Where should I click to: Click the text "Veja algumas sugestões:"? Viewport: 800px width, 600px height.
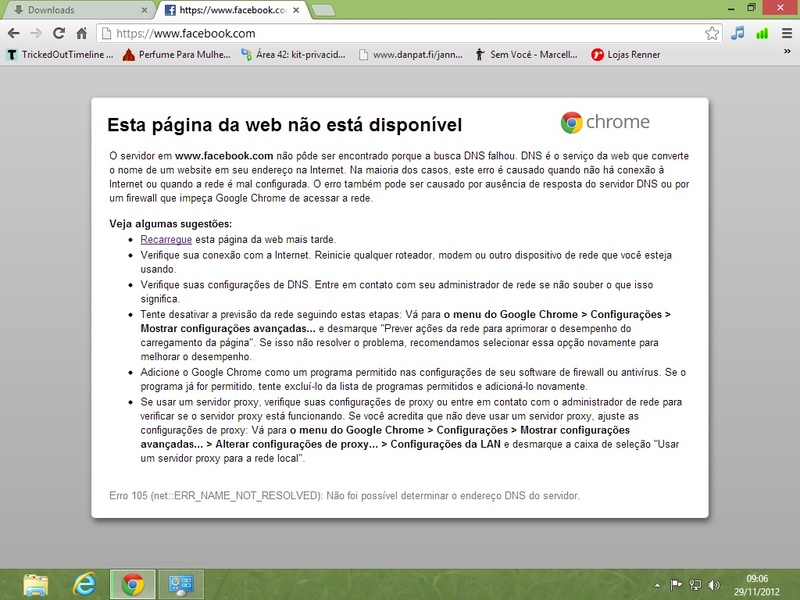coord(170,223)
